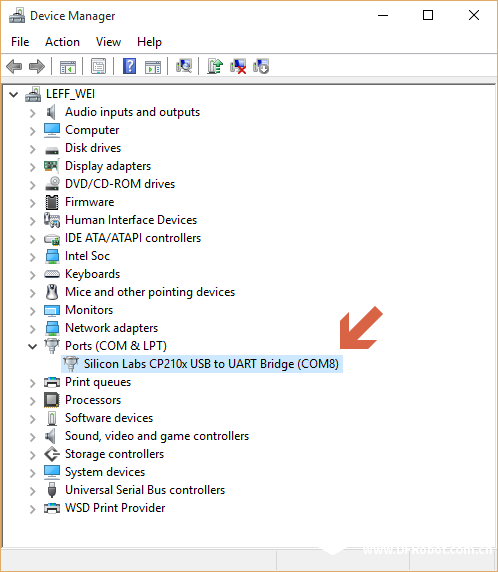This screenshot has width=498, height=572.
Task: Expand the Network adapters category
Action: 33,329
